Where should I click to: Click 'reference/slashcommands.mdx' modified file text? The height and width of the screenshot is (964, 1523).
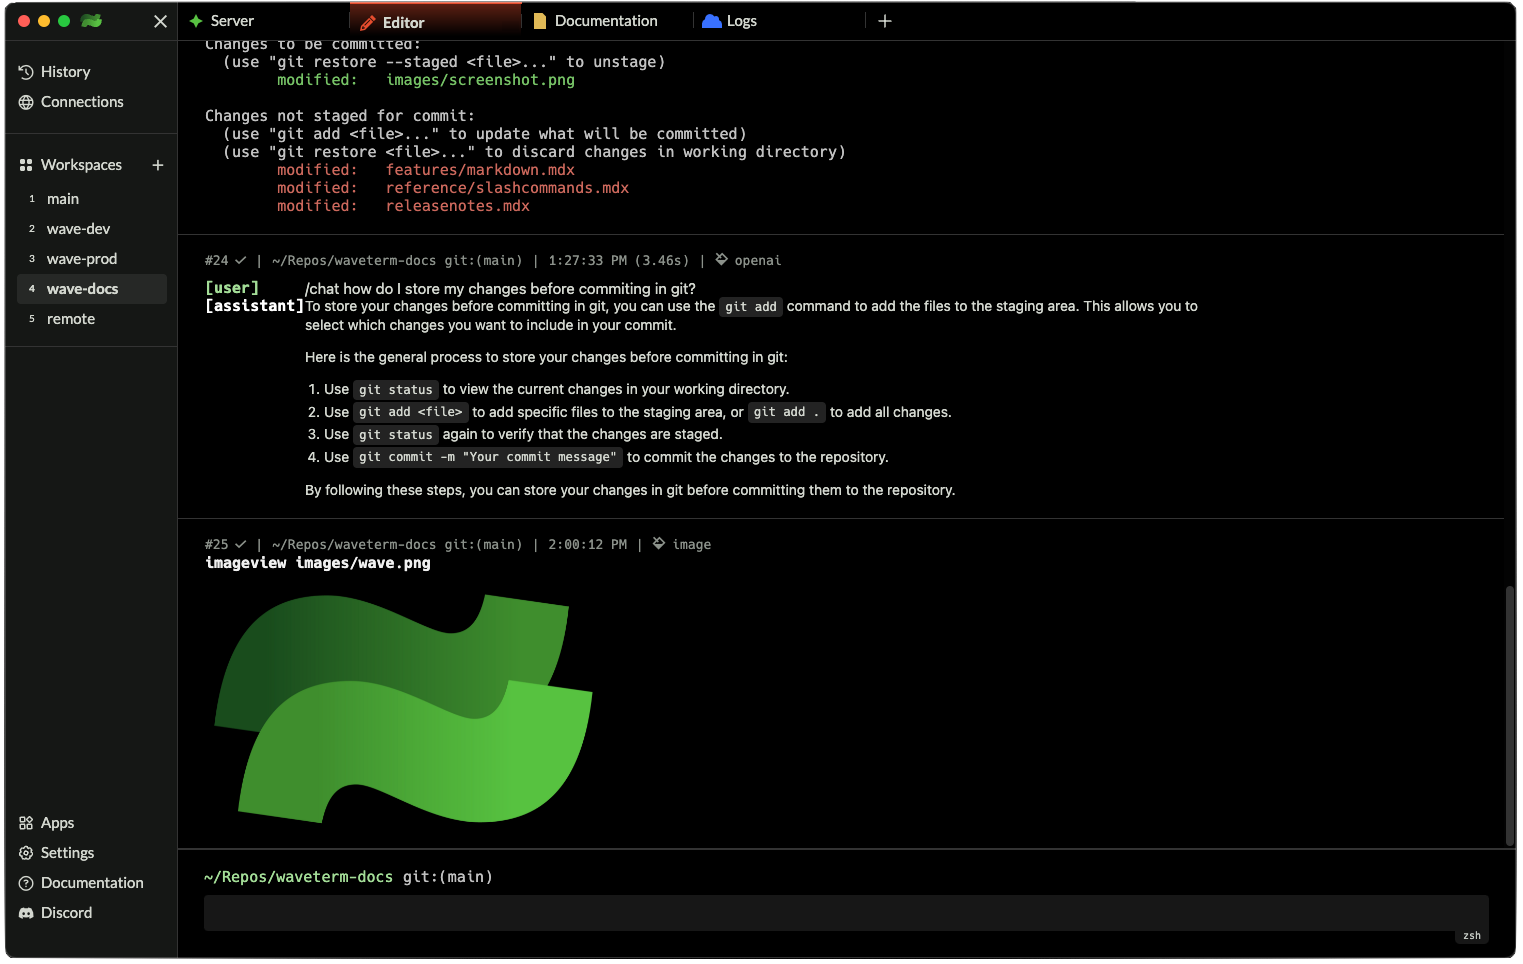pyautogui.click(x=507, y=188)
